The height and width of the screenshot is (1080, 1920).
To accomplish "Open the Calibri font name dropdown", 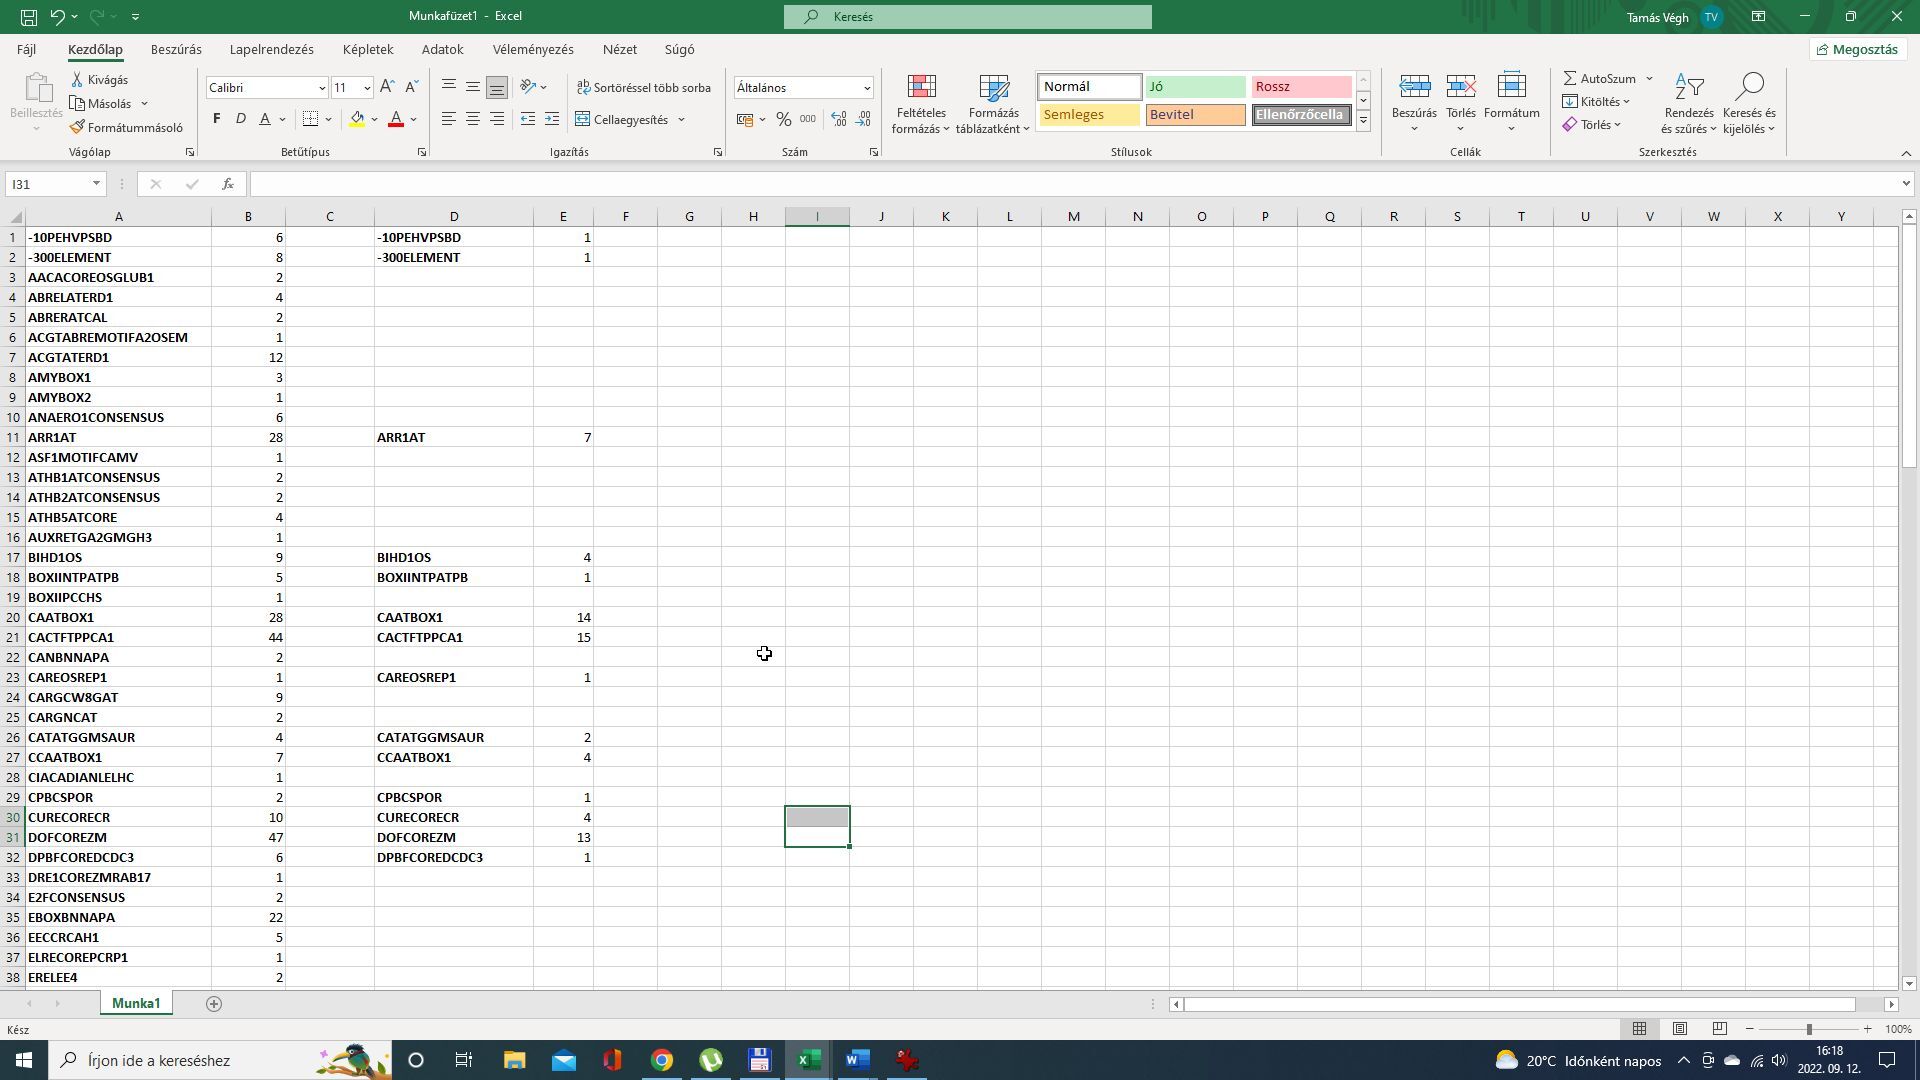I will [321, 88].
